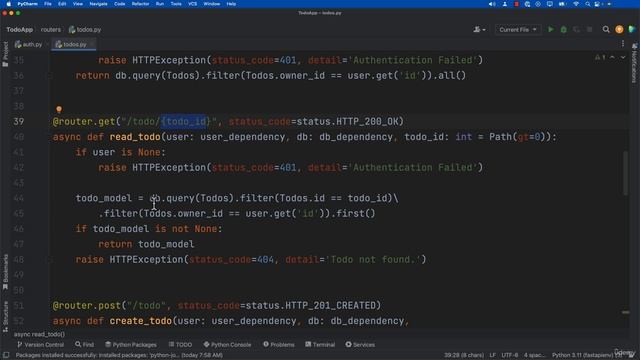Open the JetBrains toolbox icon at far right
The height and width of the screenshot is (360, 640).
point(632,29)
